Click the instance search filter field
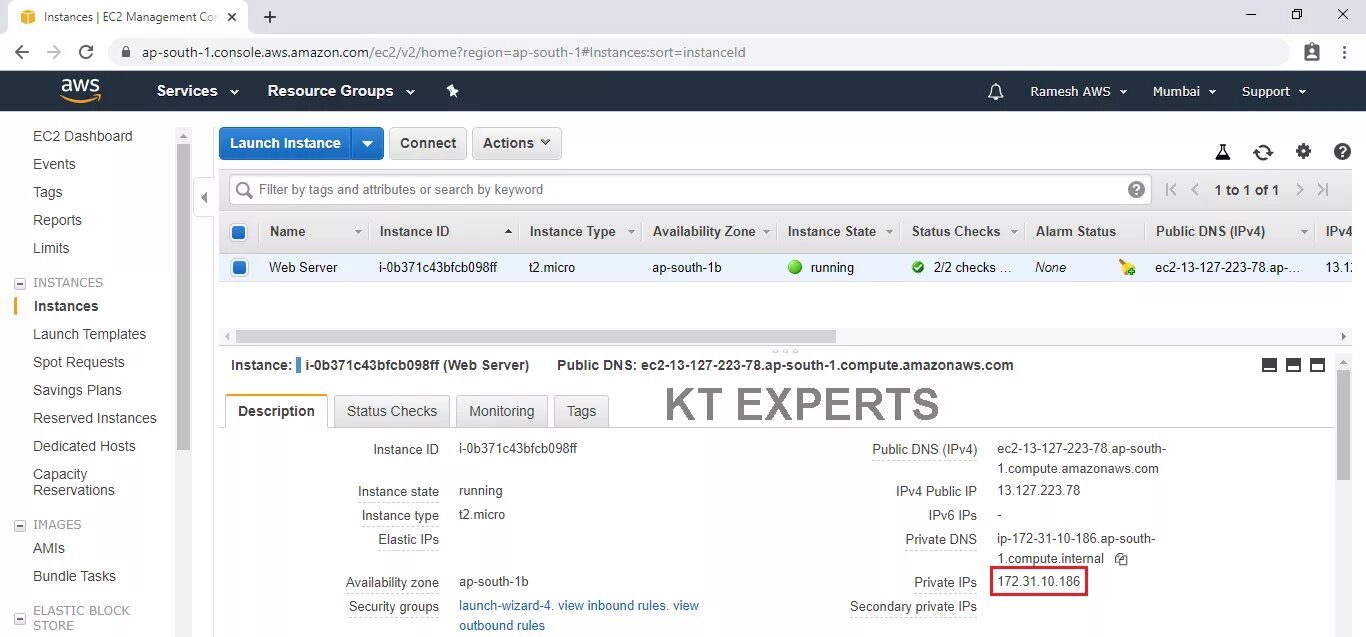Screen dimensions: 1366x637 pyautogui.click(x=690, y=189)
